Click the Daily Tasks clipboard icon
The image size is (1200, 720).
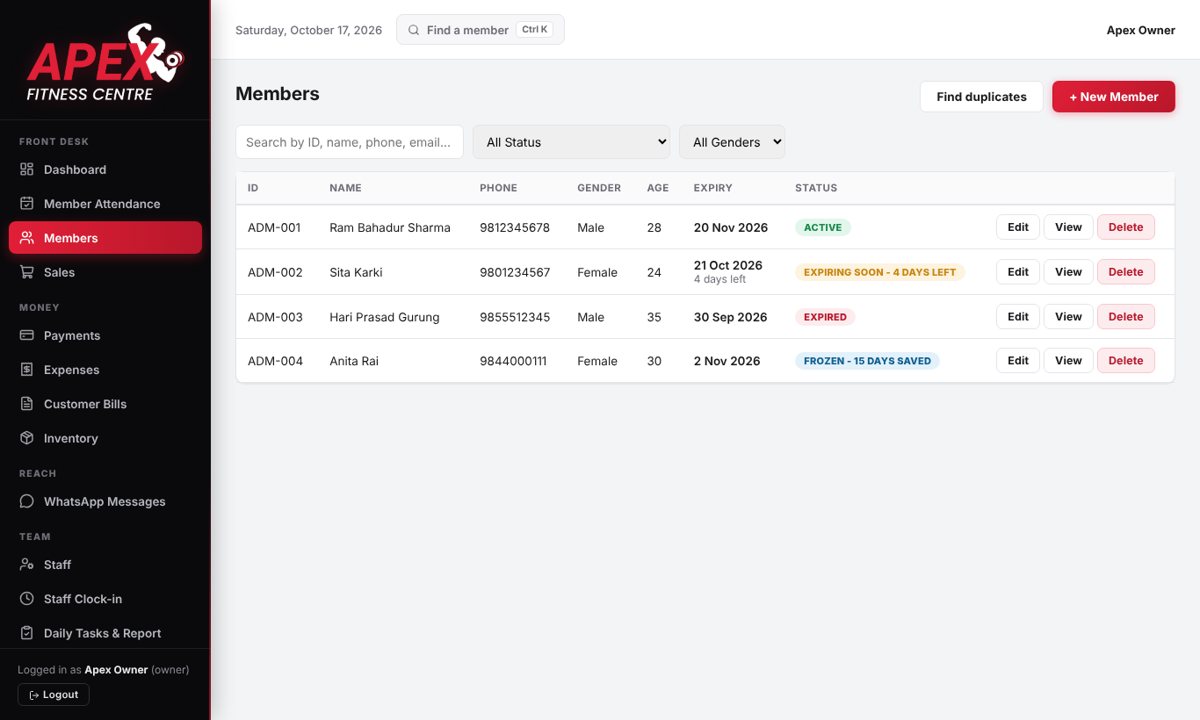(27, 633)
